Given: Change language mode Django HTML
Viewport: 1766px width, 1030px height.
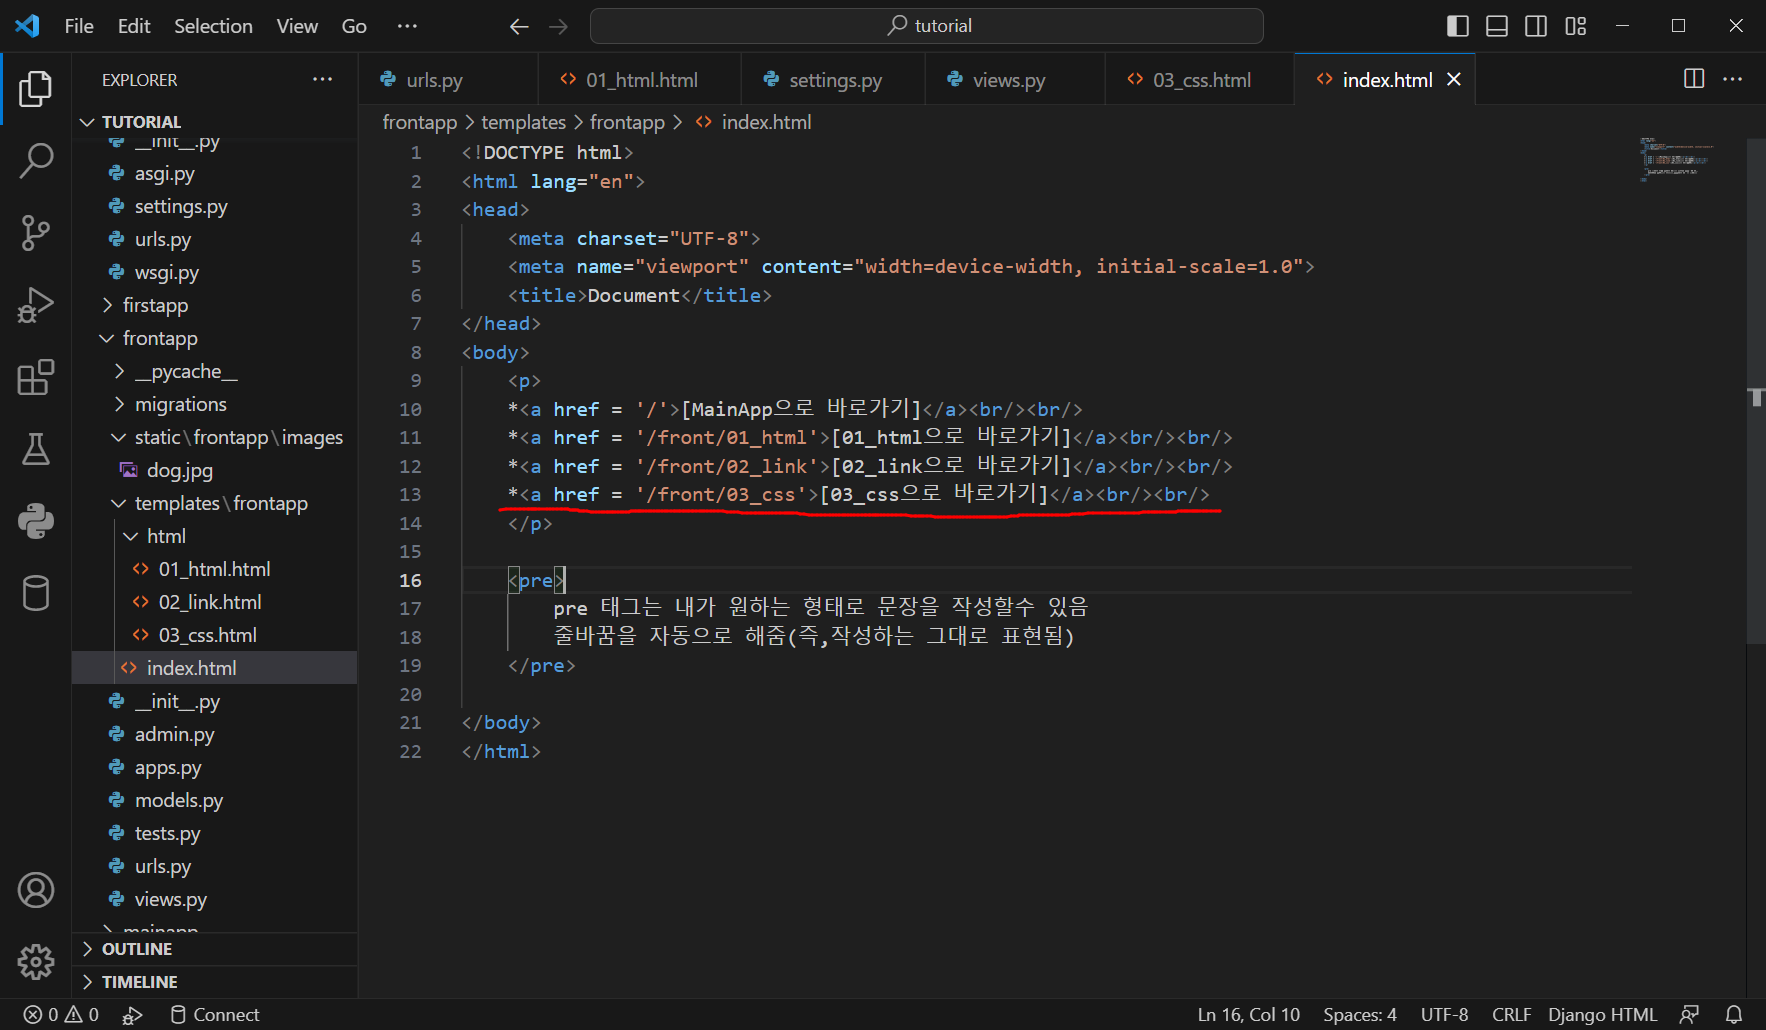Looking at the screenshot, I should click(x=1603, y=1014).
